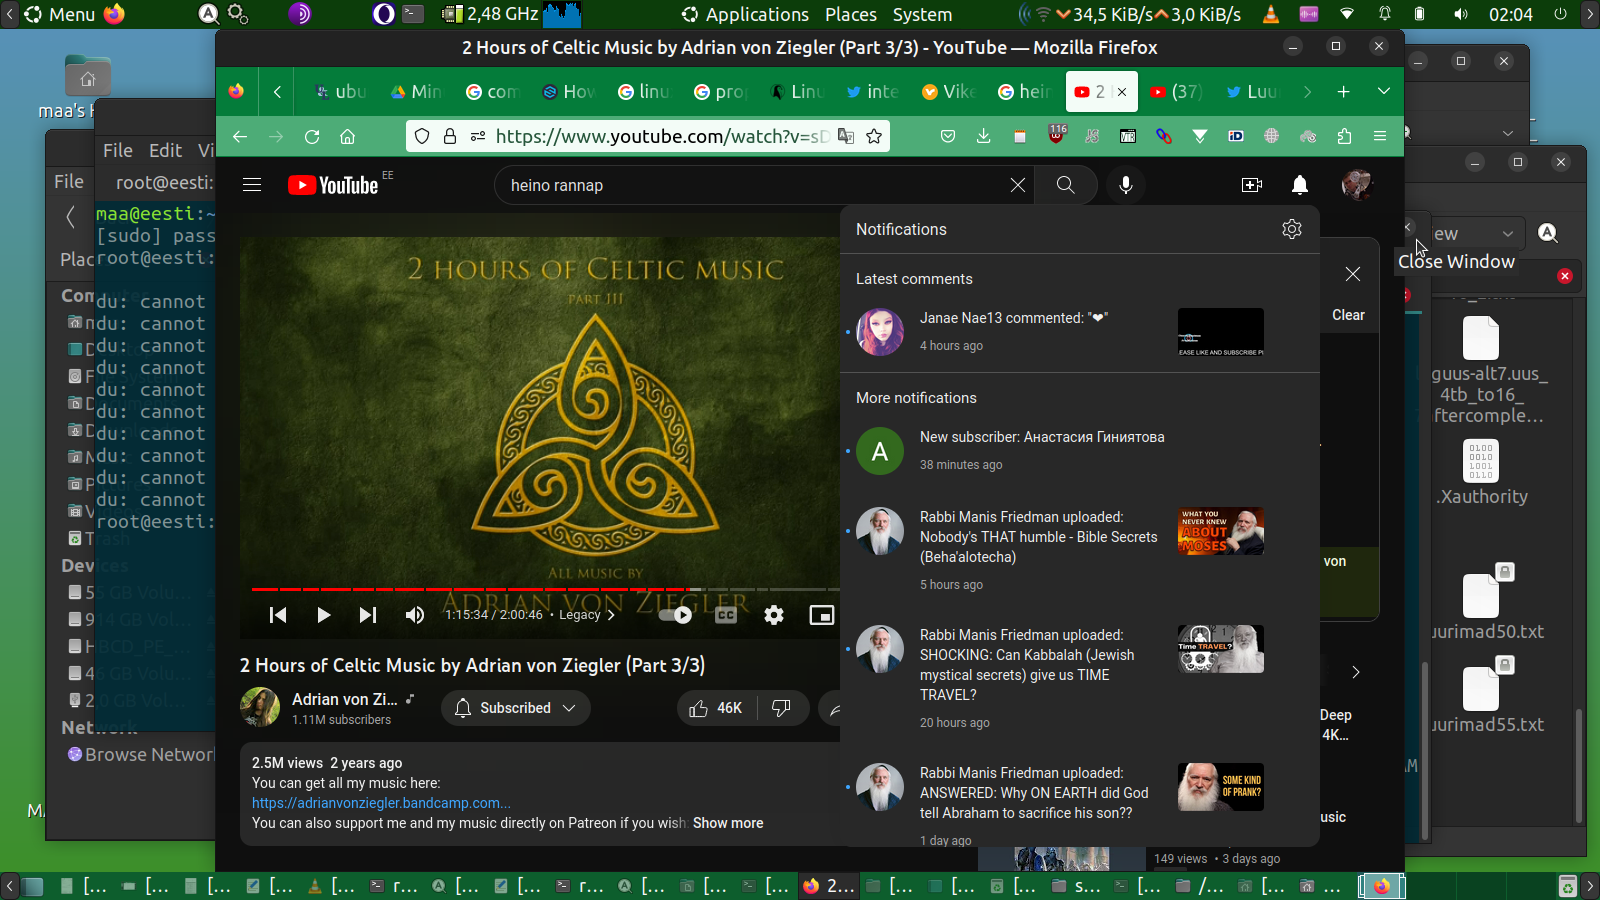List all tabs with the chevron
Image resolution: width=1600 pixels, height=900 pixels.
coord(1384,92)
